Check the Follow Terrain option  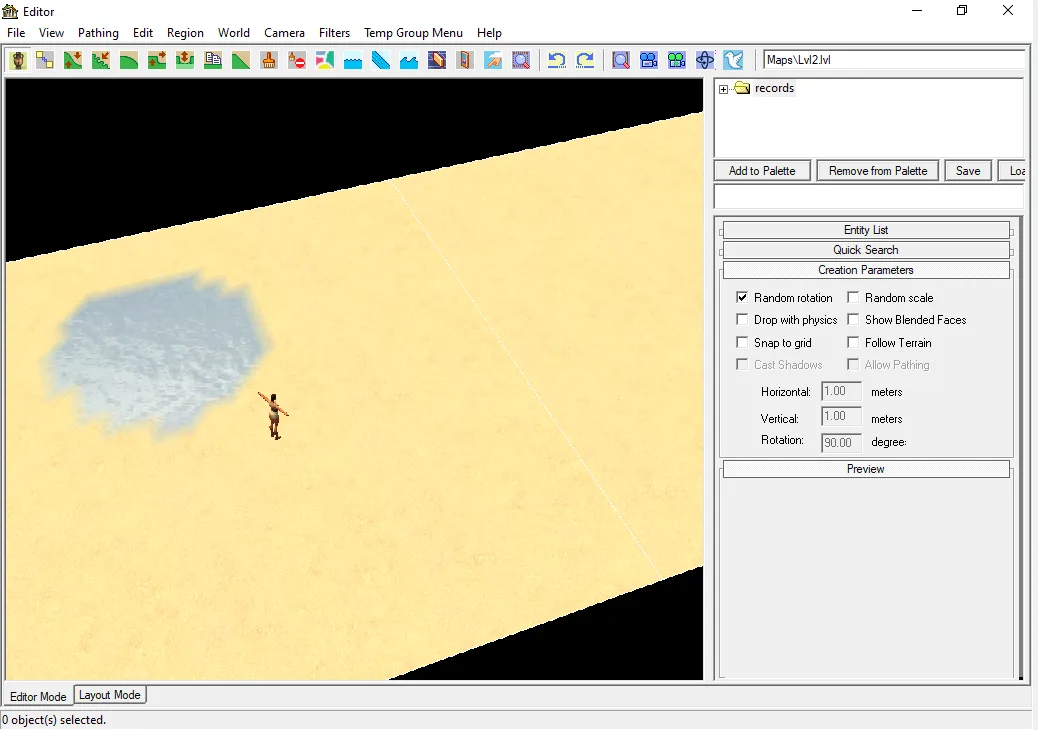click(x=853, y=342)
